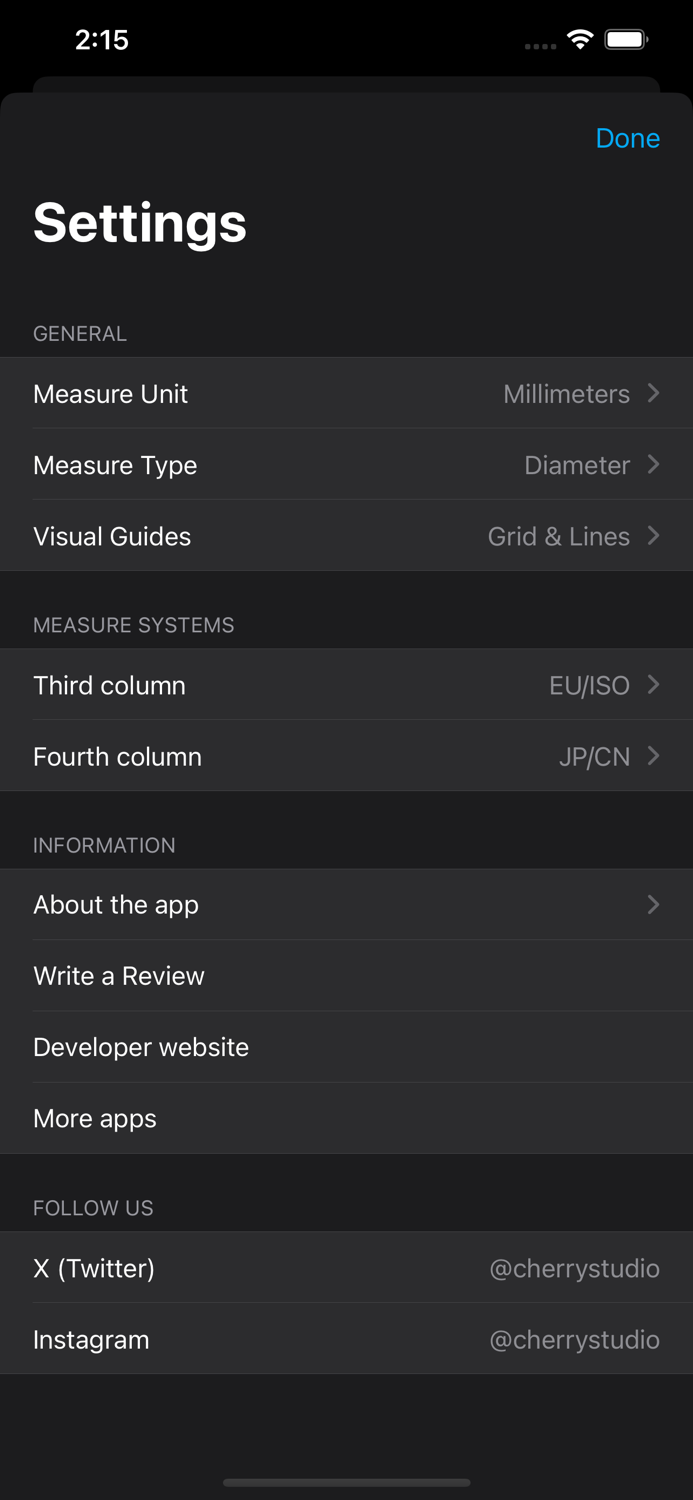Tap the Grid & Lines value
This screenshot has height=1500, width=693.
point(559,536)
